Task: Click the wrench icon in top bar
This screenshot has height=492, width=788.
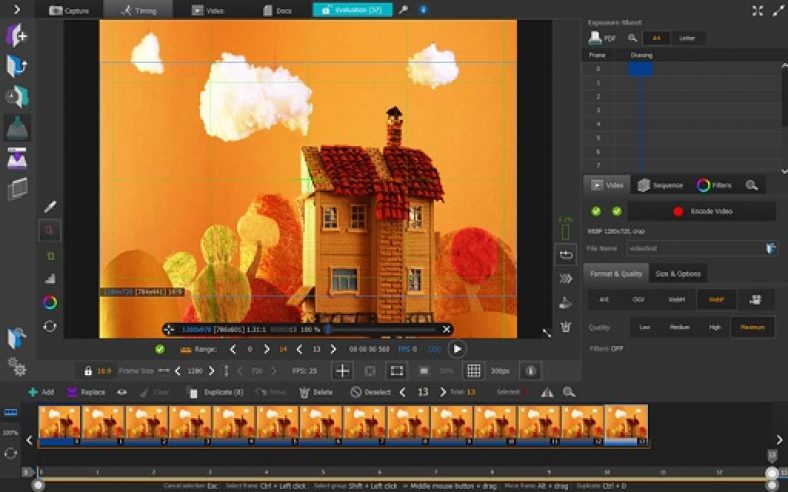Action: pos(403,10)
